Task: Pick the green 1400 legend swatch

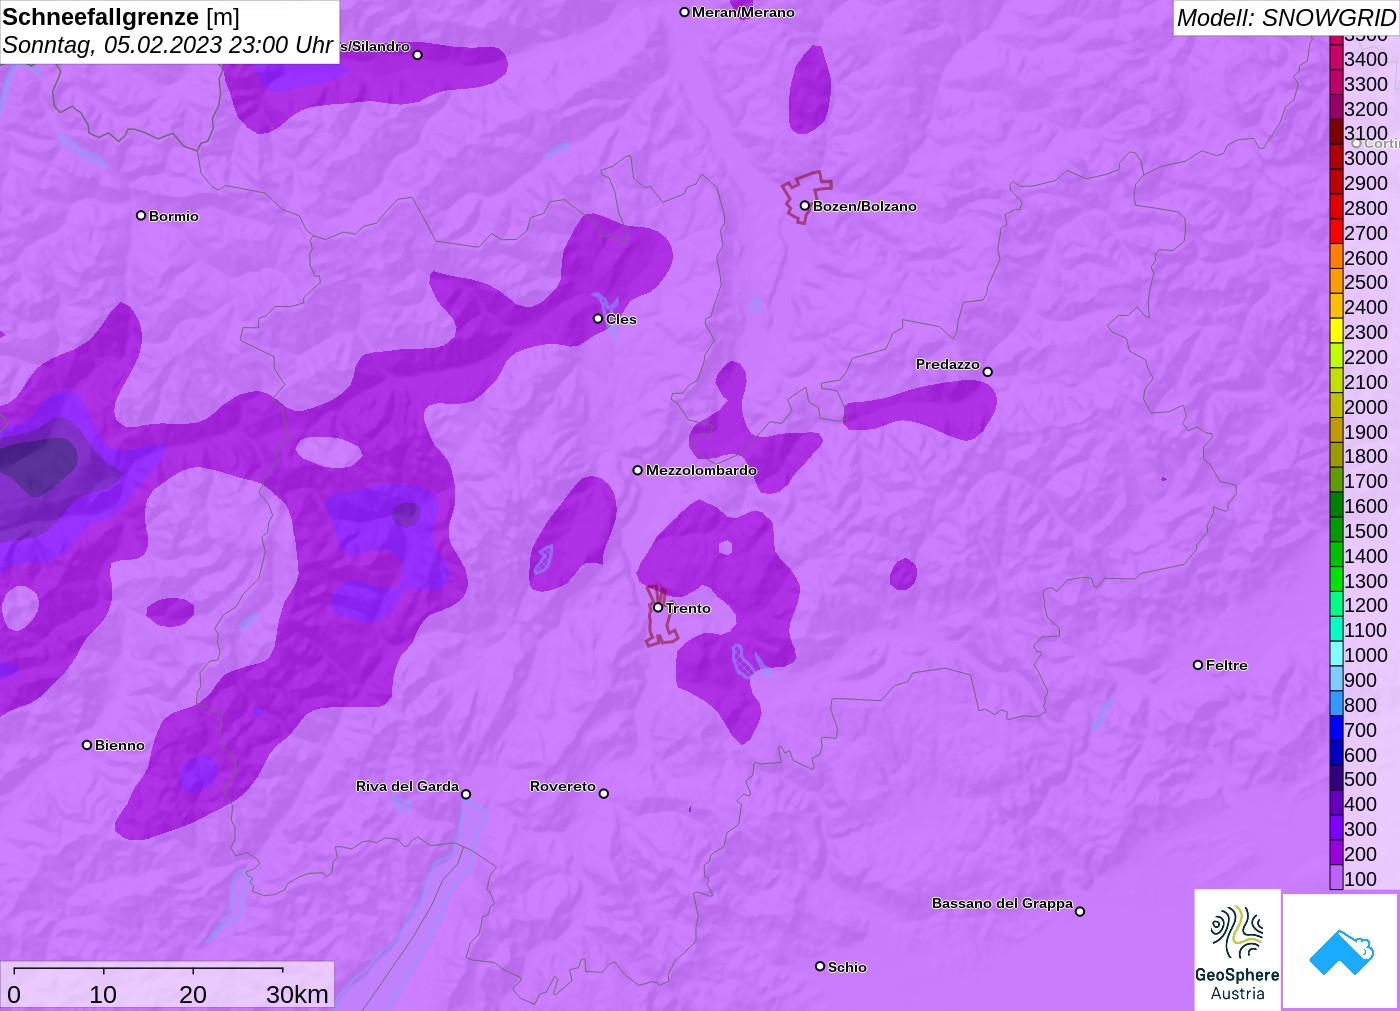Action: click(1336, 555)
